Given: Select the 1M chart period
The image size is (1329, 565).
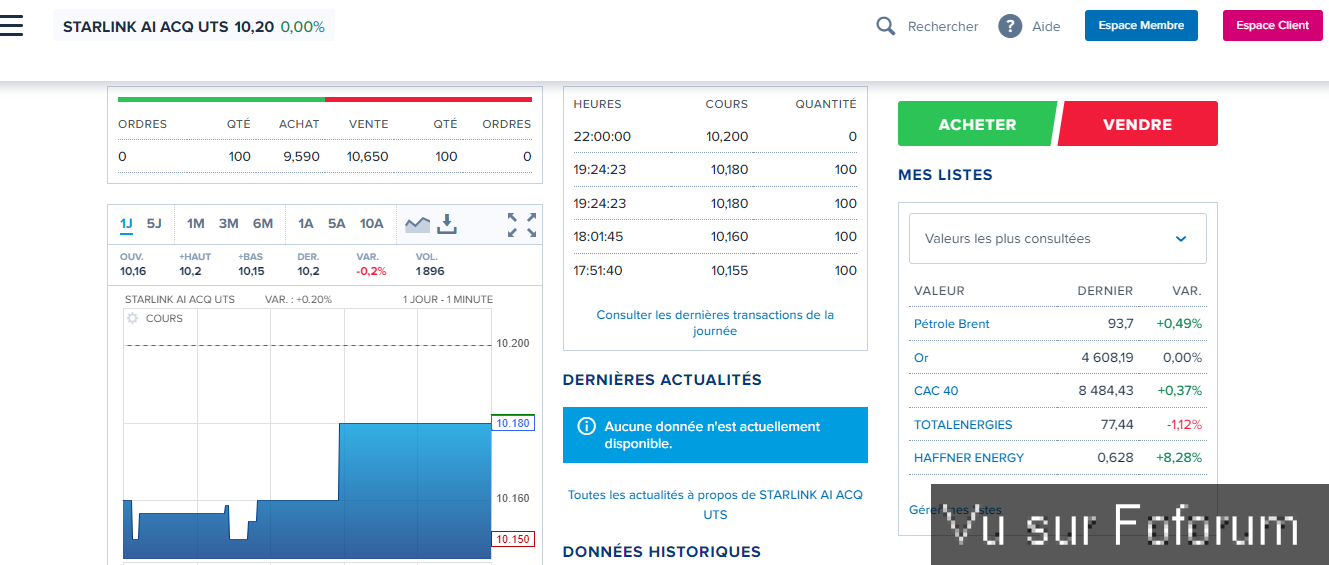Looking at the screenshot, I should [x=196, y=224].
